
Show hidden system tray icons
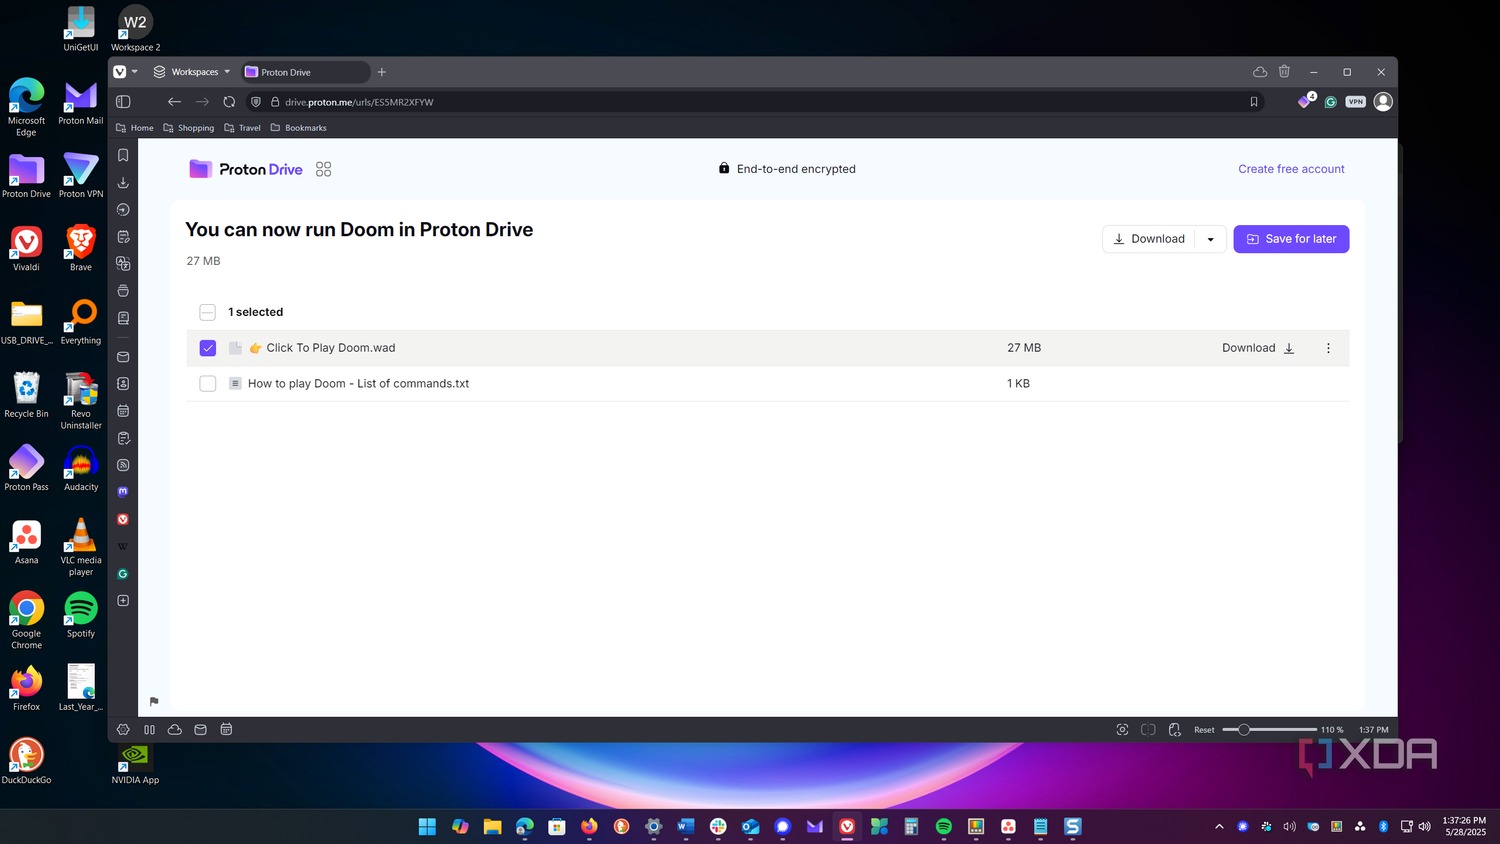(x=1218, y=826)
